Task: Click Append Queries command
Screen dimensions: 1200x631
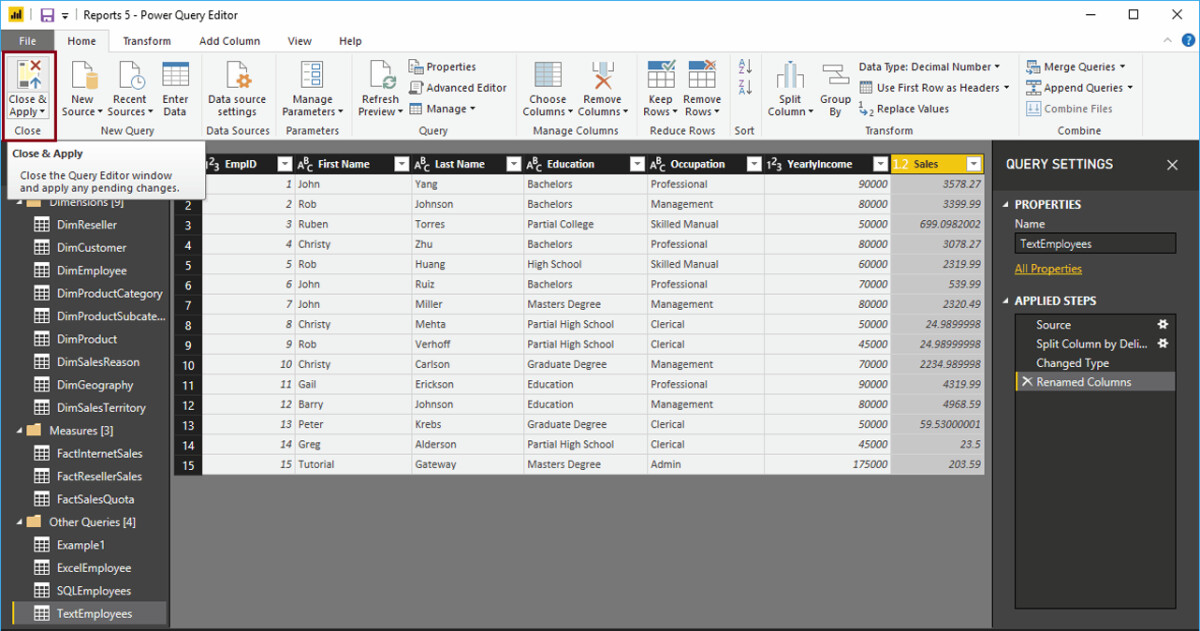Action: click(x=1080, y=88)
